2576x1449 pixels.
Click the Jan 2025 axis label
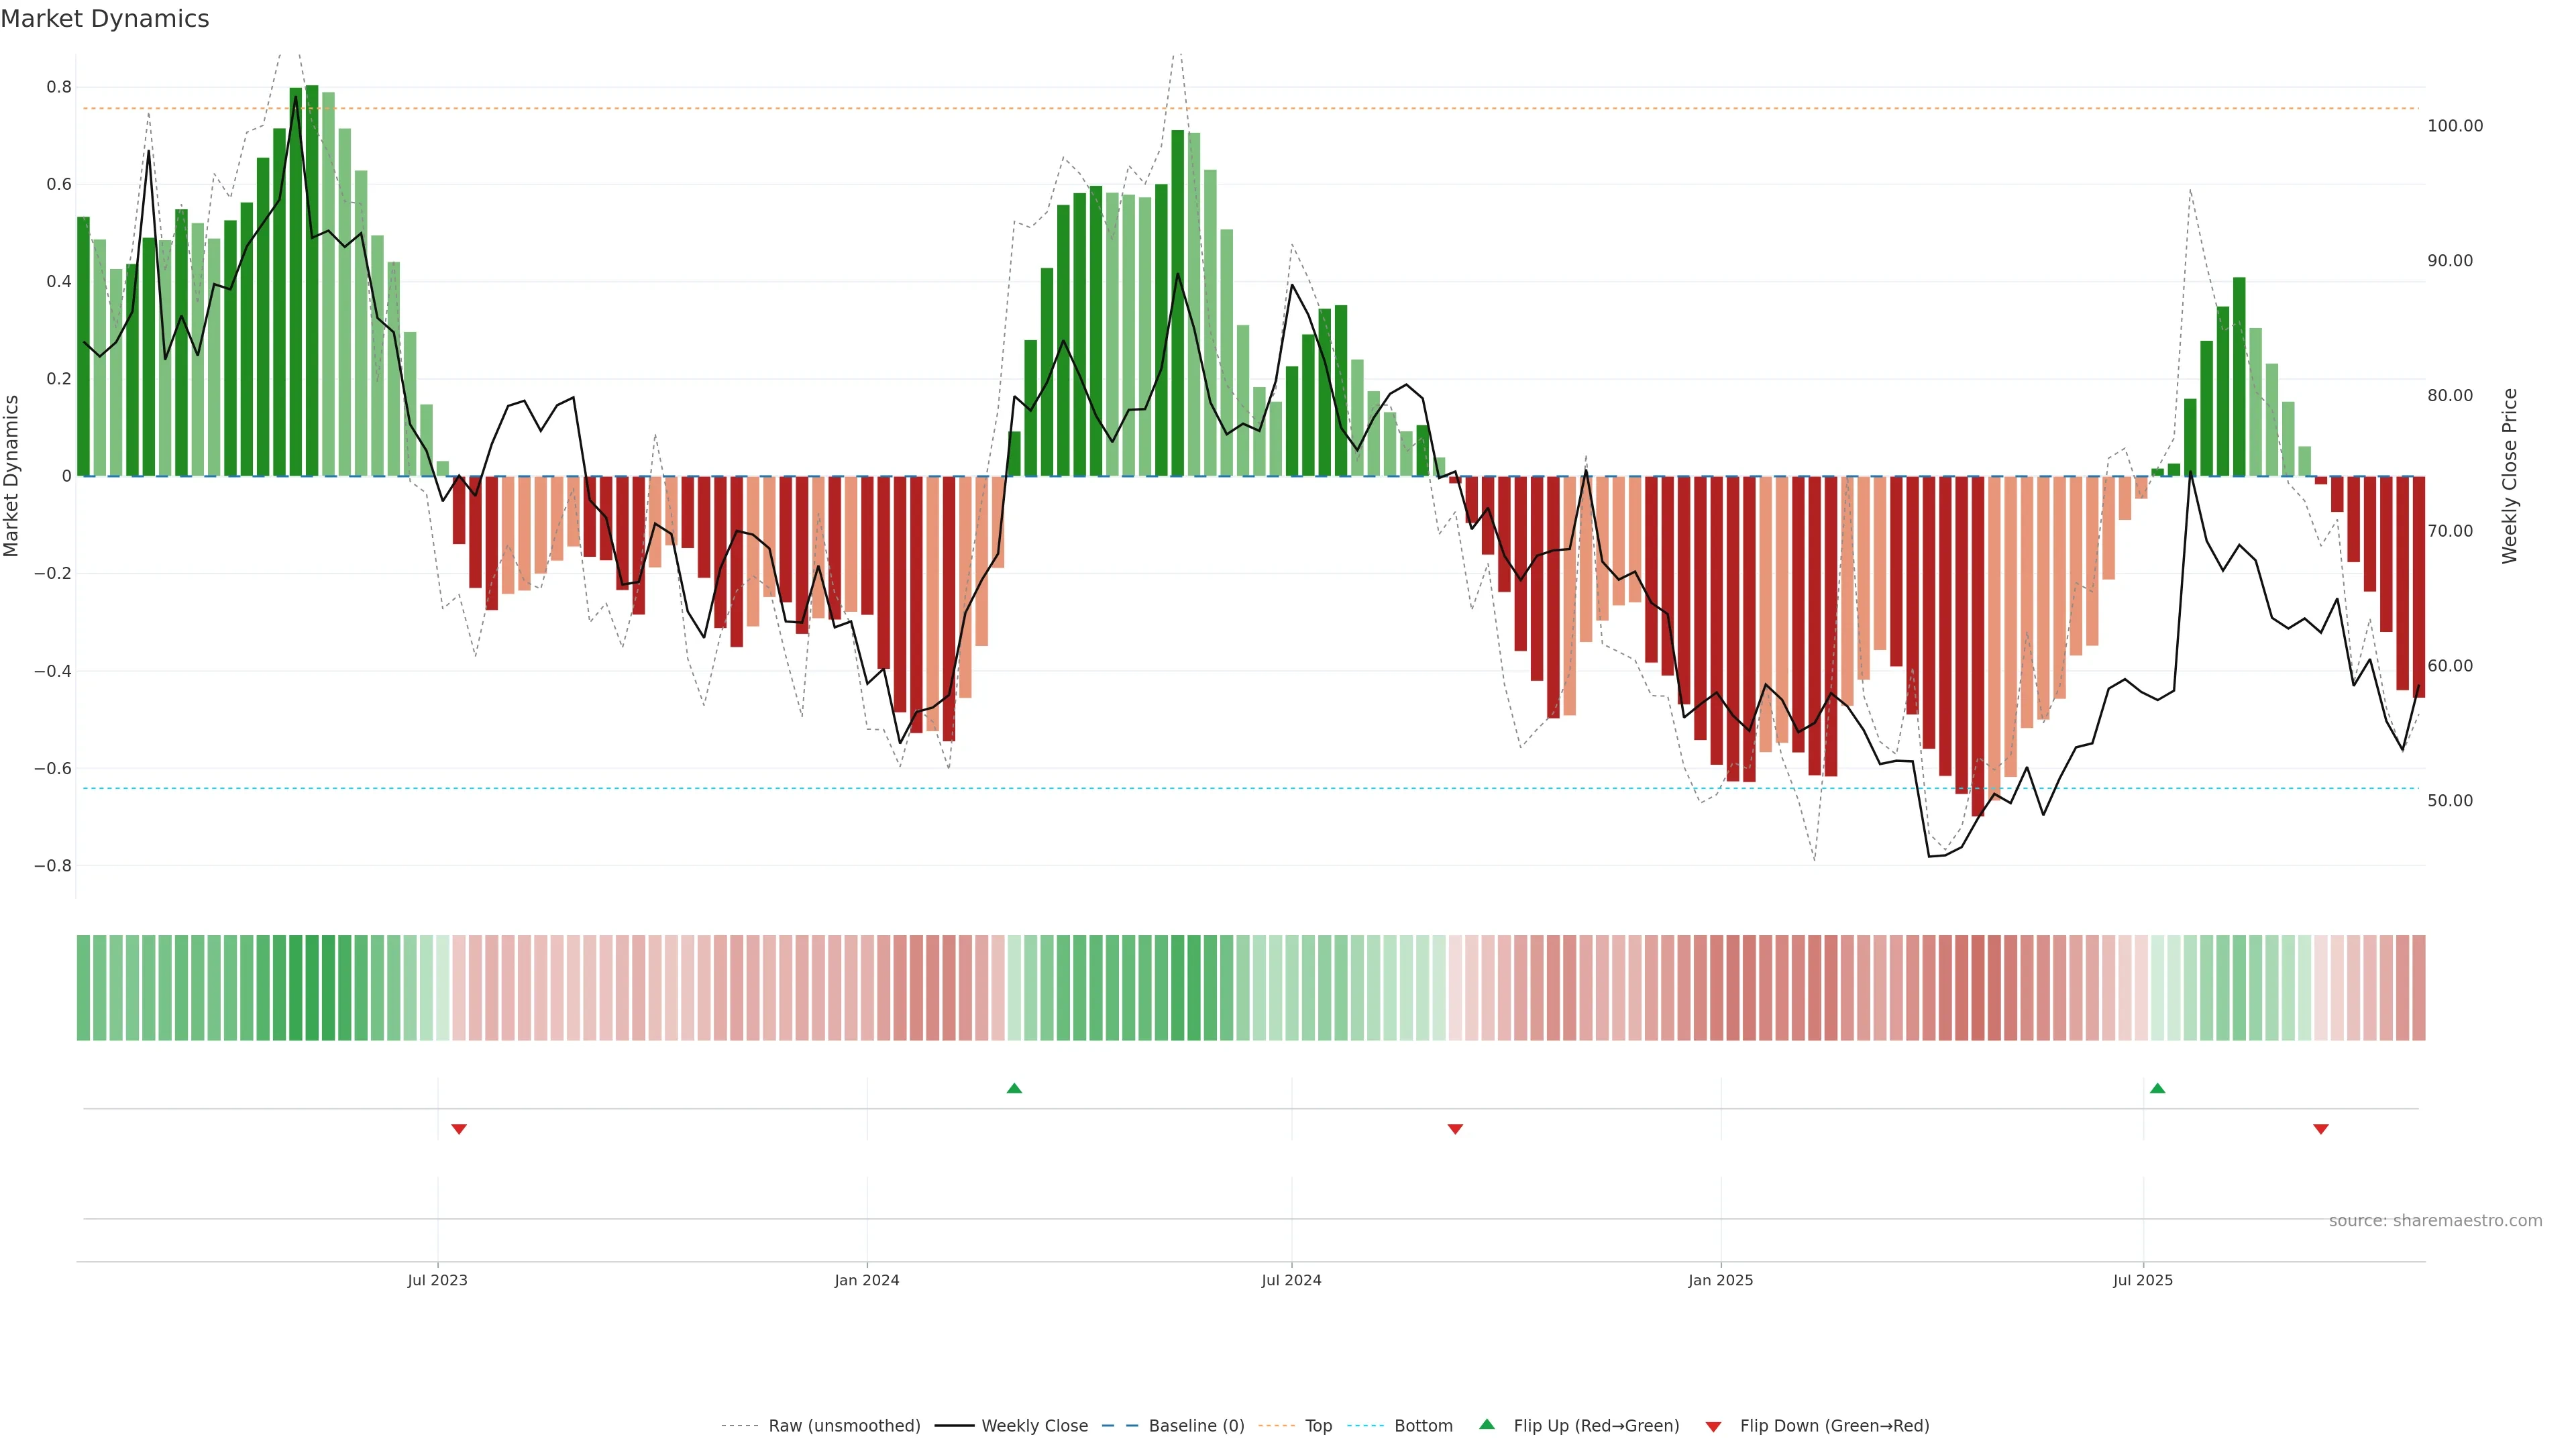point(1720,1280)
